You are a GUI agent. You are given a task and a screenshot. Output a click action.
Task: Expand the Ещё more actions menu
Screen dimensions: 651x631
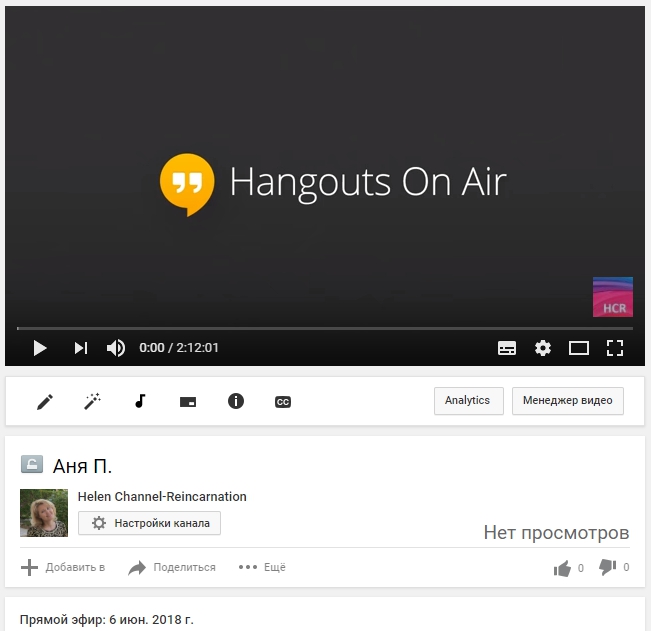point(262,567)
